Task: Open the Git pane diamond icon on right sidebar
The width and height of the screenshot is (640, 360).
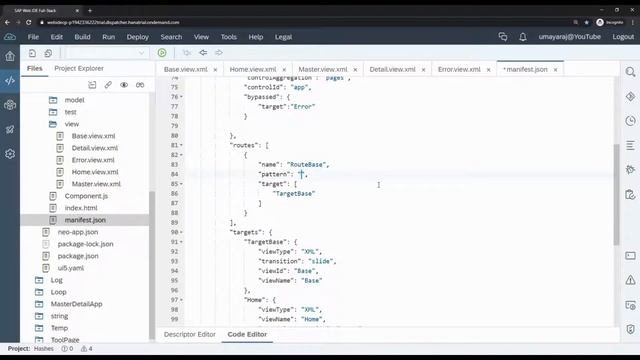Action: tap(630, 97)
